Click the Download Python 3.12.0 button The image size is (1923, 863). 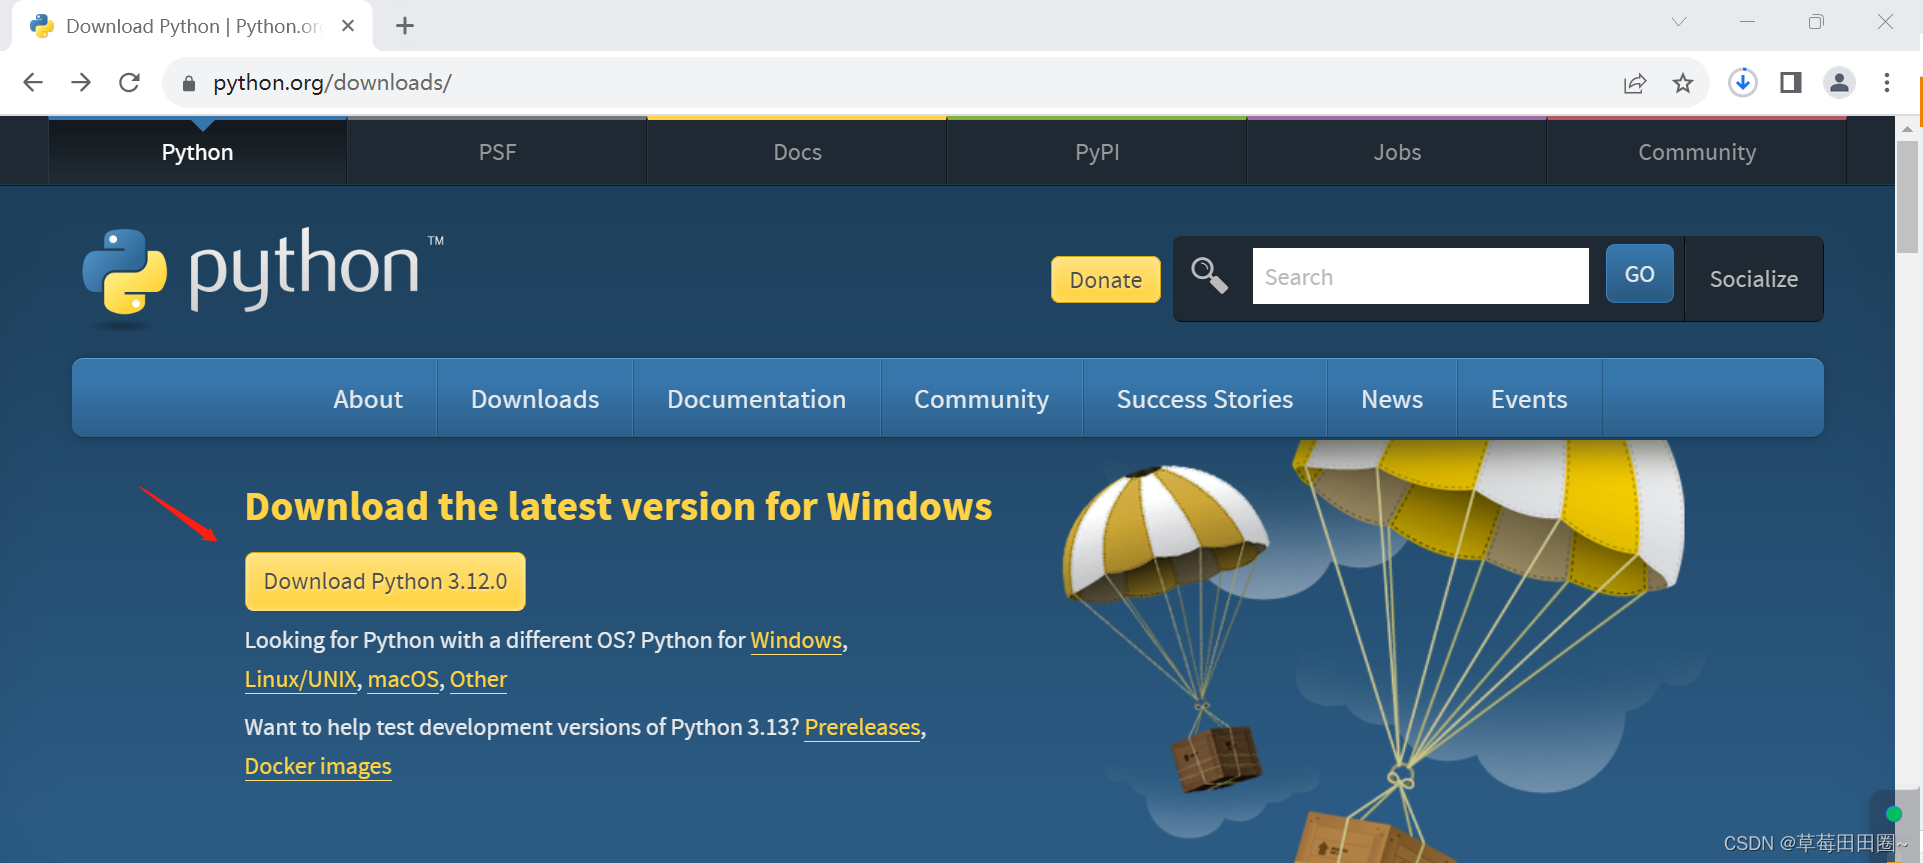tap(385, 581)
